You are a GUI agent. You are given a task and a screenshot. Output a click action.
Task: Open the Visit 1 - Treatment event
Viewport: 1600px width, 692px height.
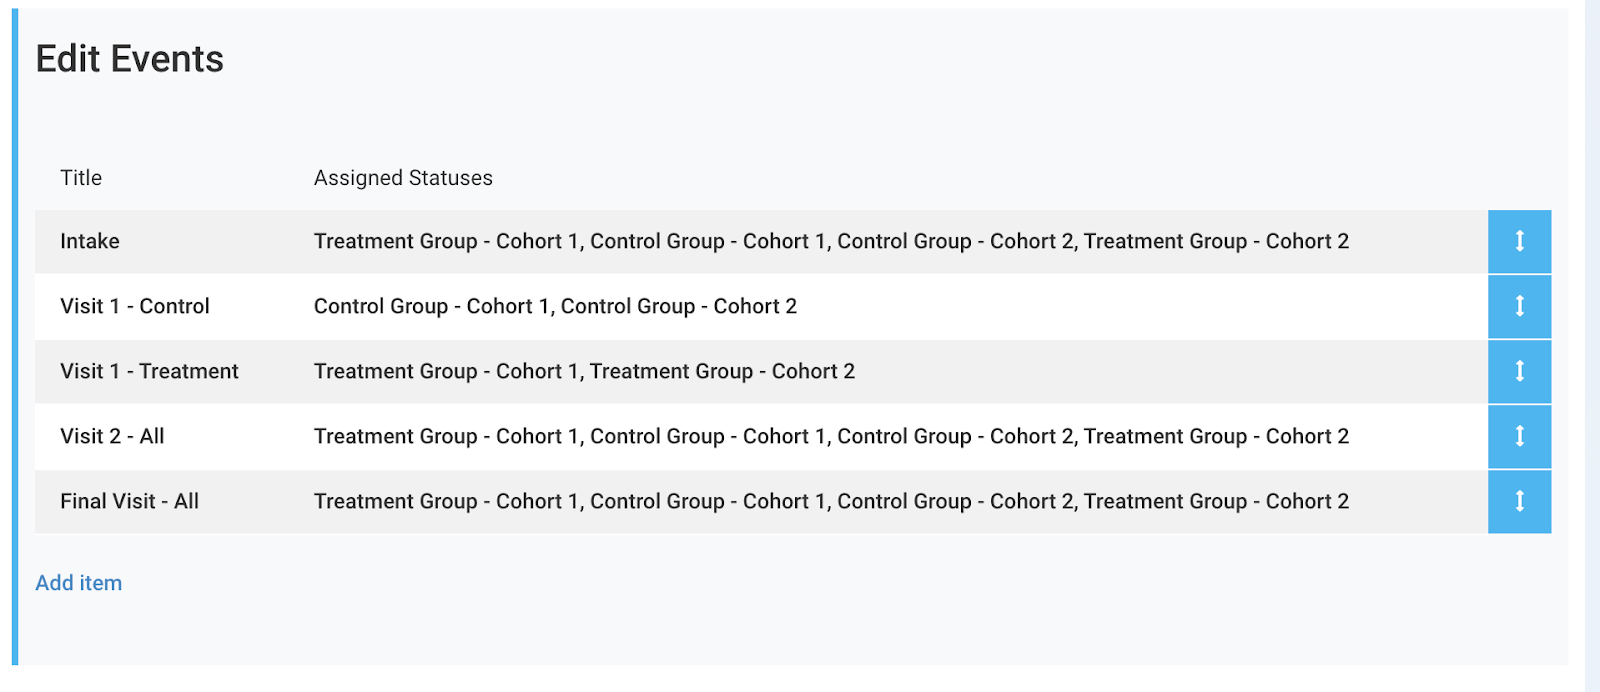tap(149, 371)
